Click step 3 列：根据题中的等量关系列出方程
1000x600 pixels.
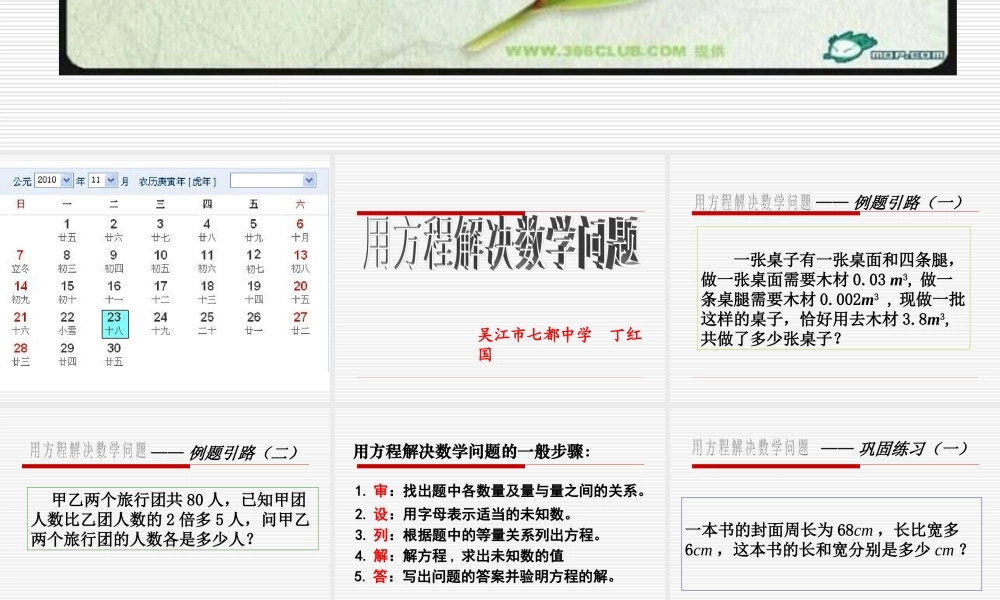pos(480,535)
